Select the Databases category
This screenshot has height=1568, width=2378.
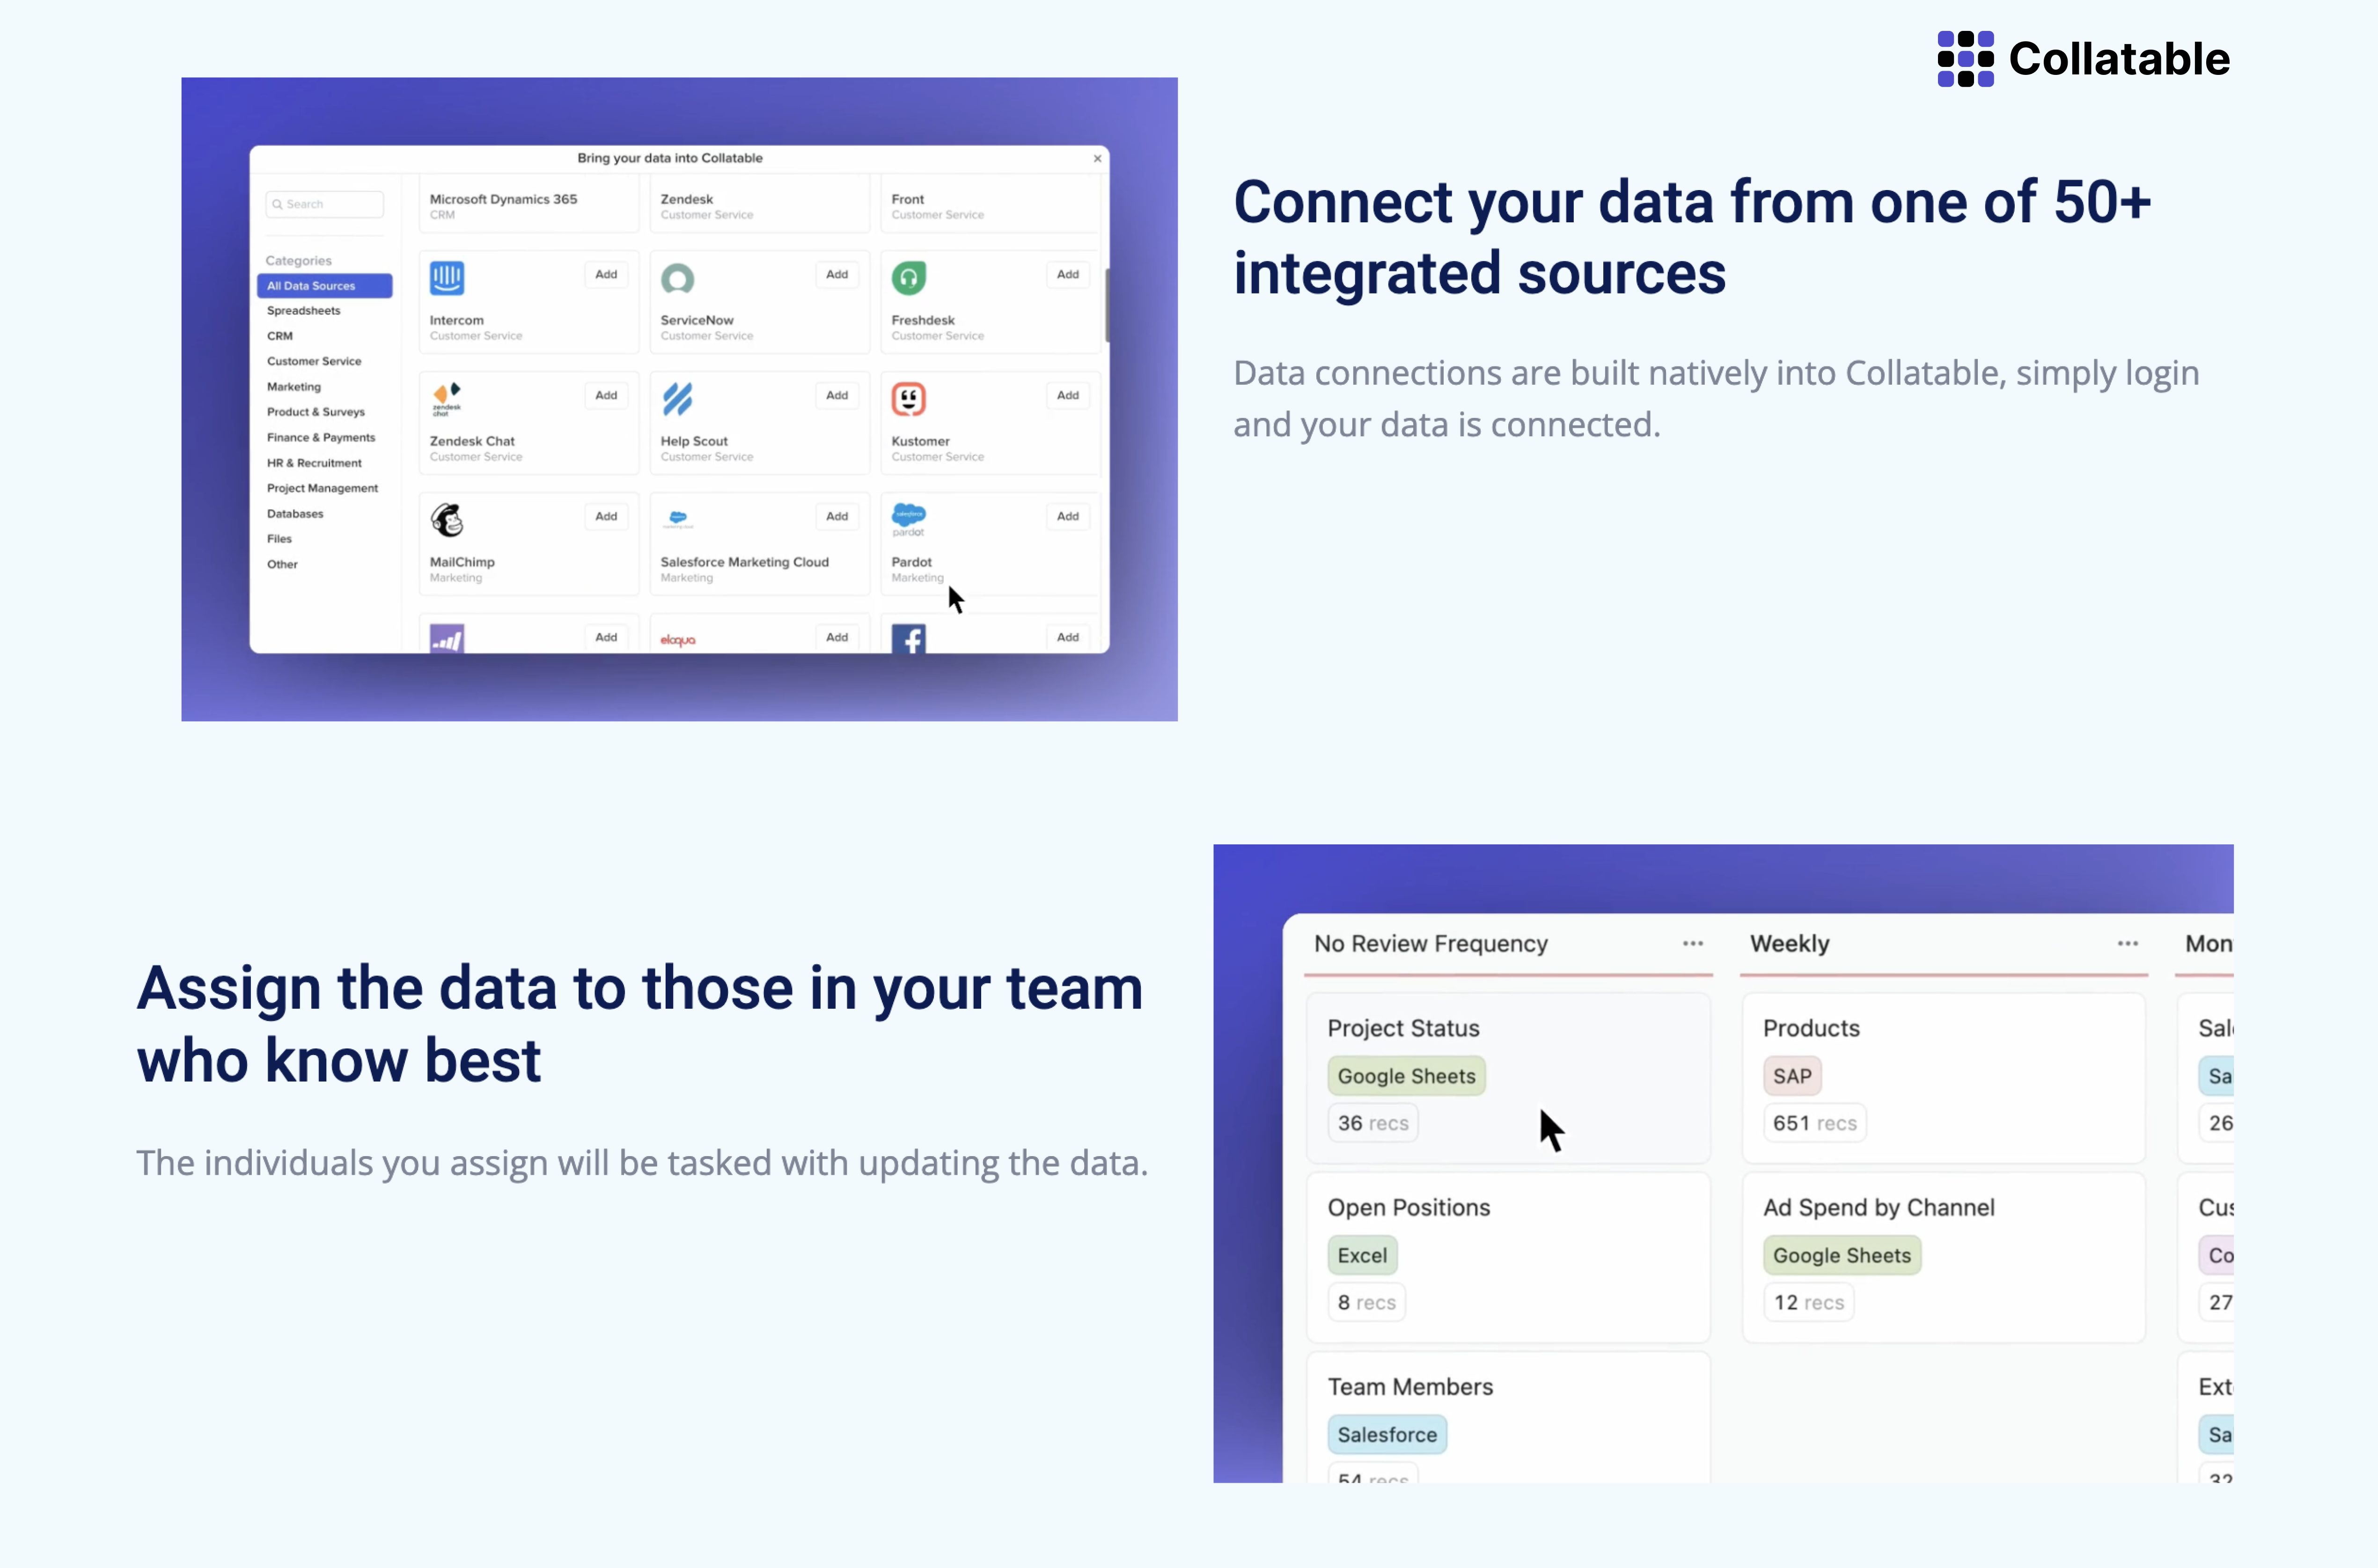[295, 513]
